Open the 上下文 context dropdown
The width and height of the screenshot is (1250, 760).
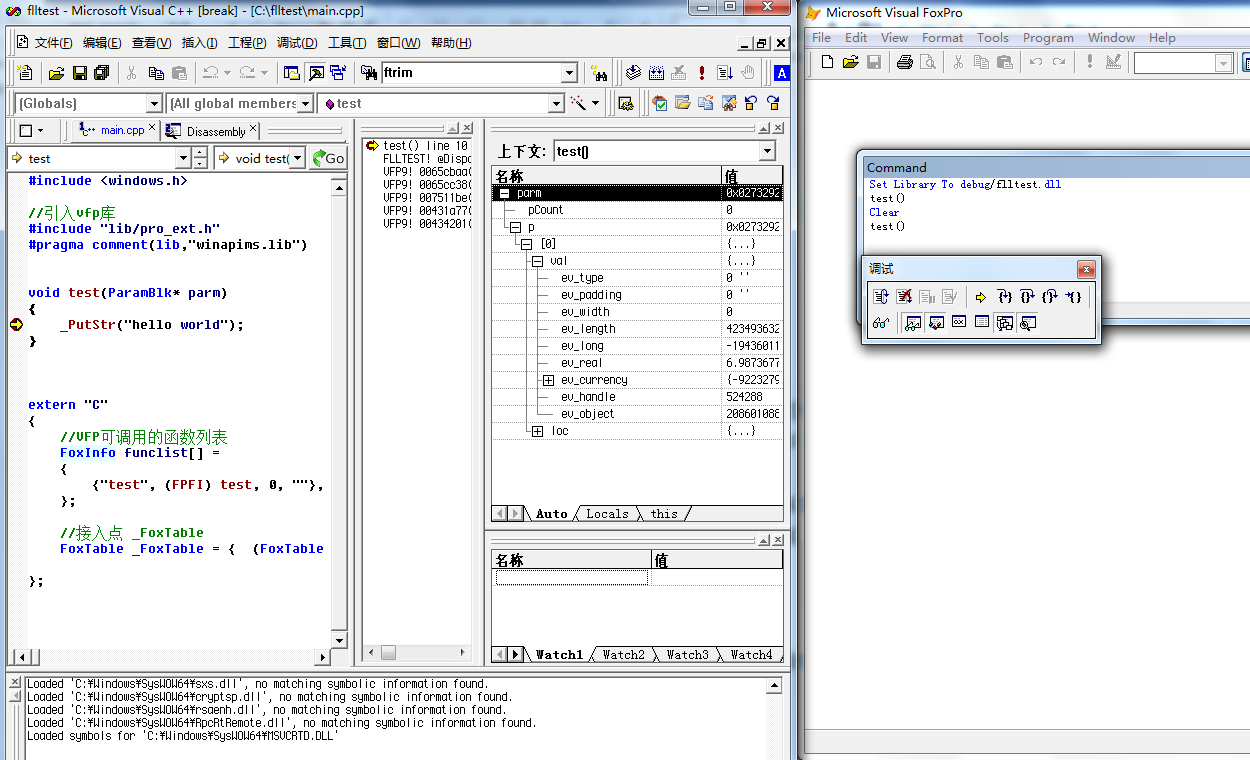(x=767, y=151)
